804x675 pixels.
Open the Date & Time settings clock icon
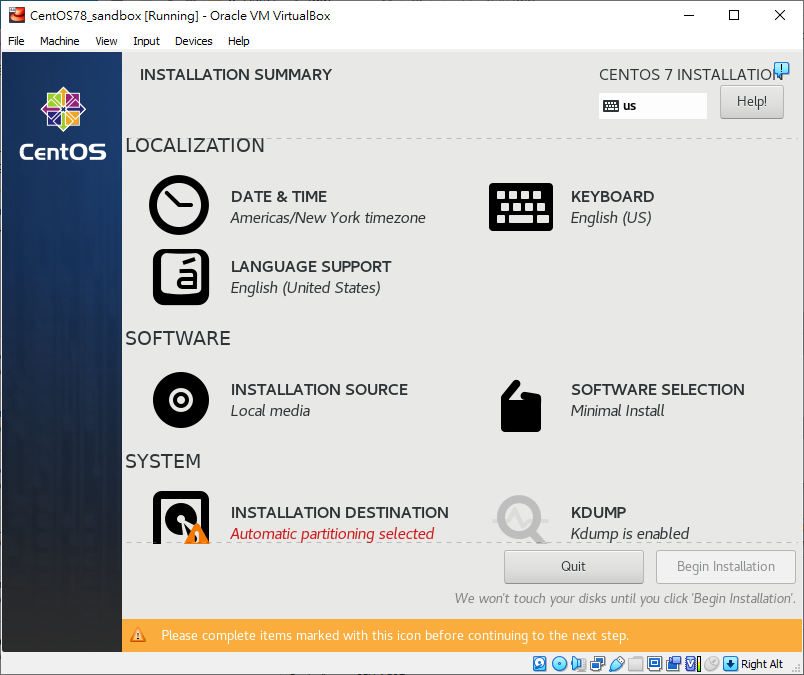tap(179, 204)
